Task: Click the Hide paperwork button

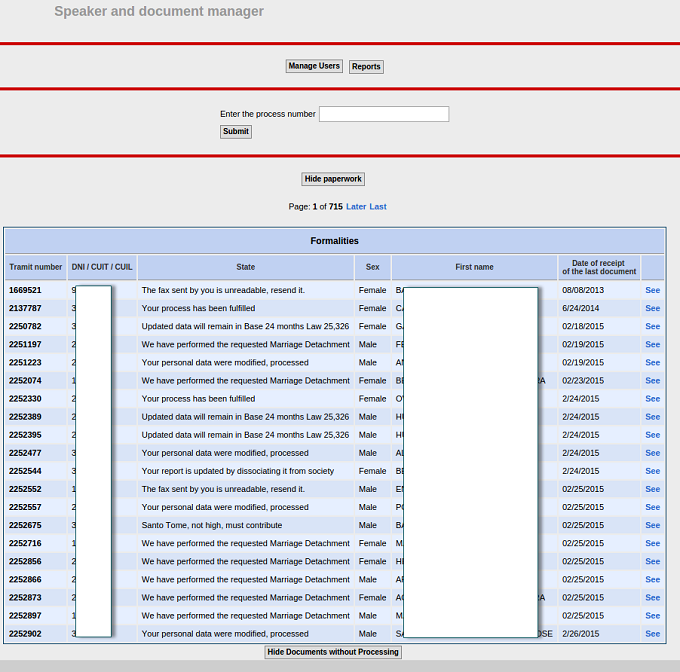Action: click(333, 179)
